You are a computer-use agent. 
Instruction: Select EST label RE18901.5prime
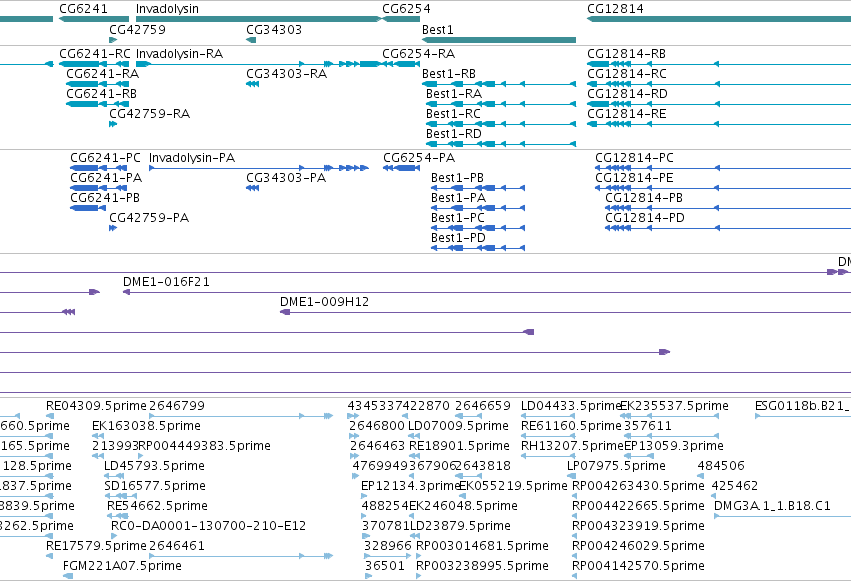click(x=459, y=446)
